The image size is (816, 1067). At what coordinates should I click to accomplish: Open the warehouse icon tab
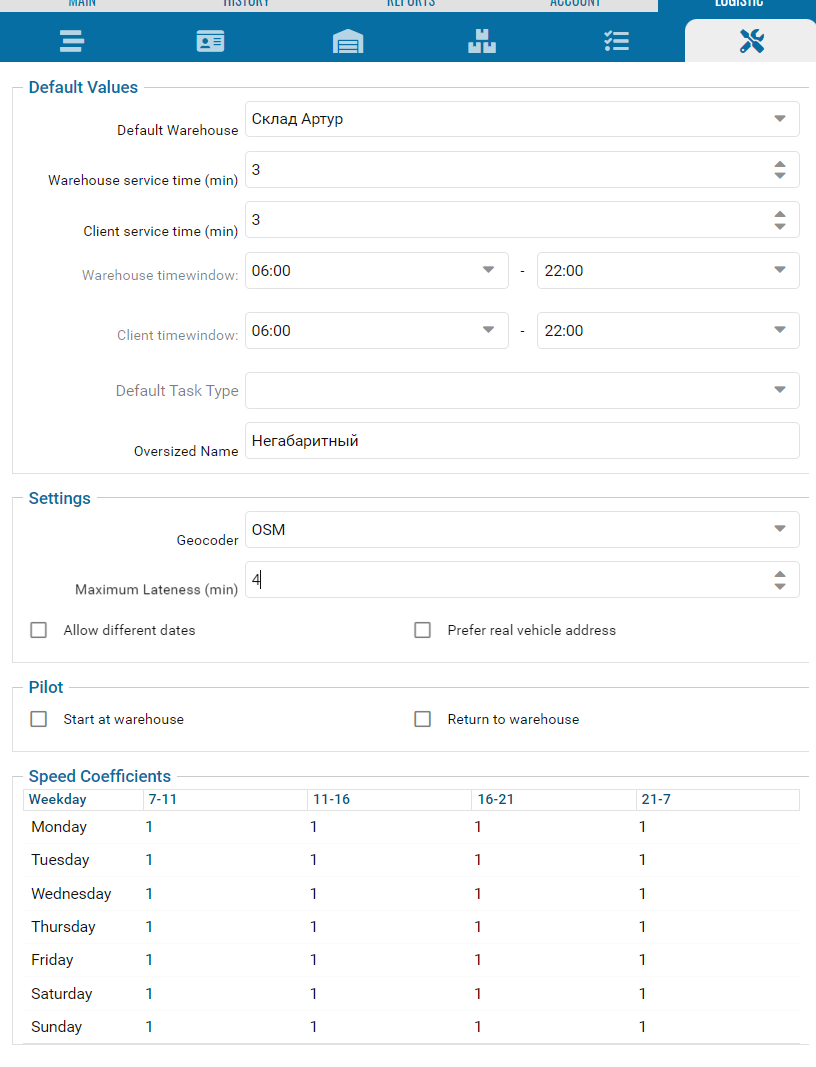(x=347, y=41)
